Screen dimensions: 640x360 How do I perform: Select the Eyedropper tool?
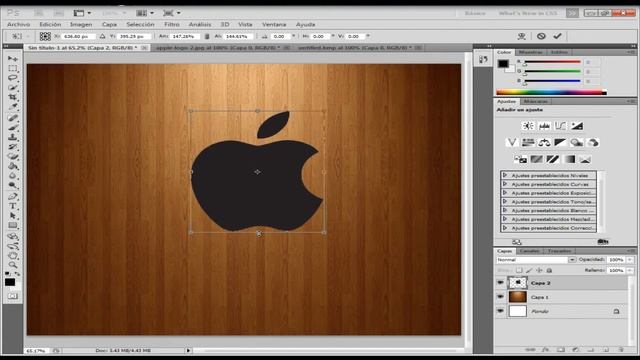[x=13, y=107]
